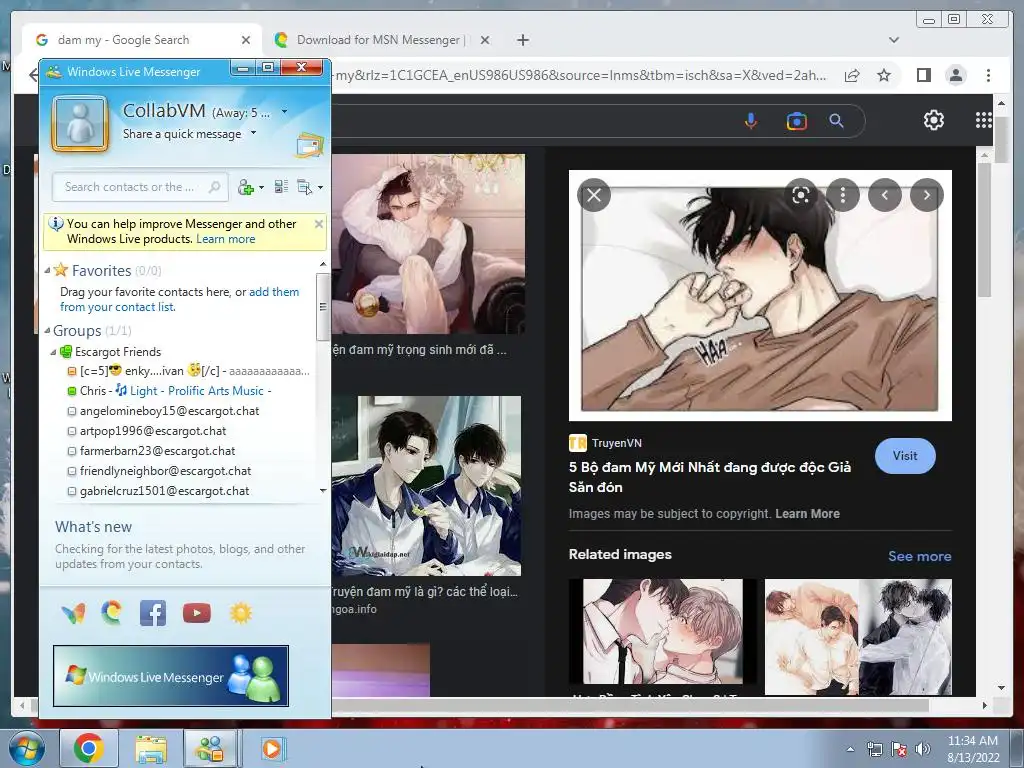Click the CollabVM display picture in Messenger
Viewport: 1024px width, 768px height.
pos(80,123)
